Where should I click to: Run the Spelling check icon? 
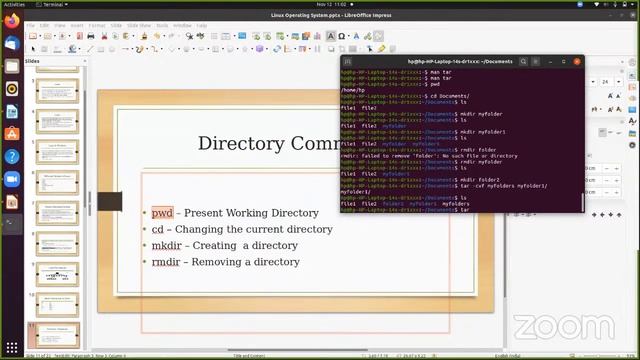(x=200, y=36)
